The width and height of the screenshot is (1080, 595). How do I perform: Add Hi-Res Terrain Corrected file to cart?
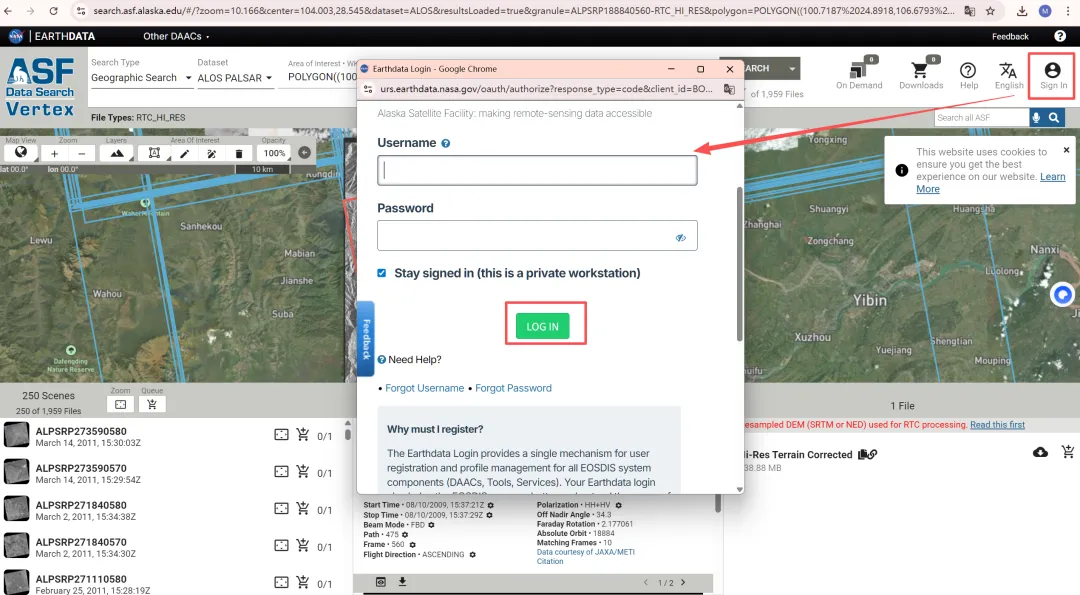[1068, 452]
